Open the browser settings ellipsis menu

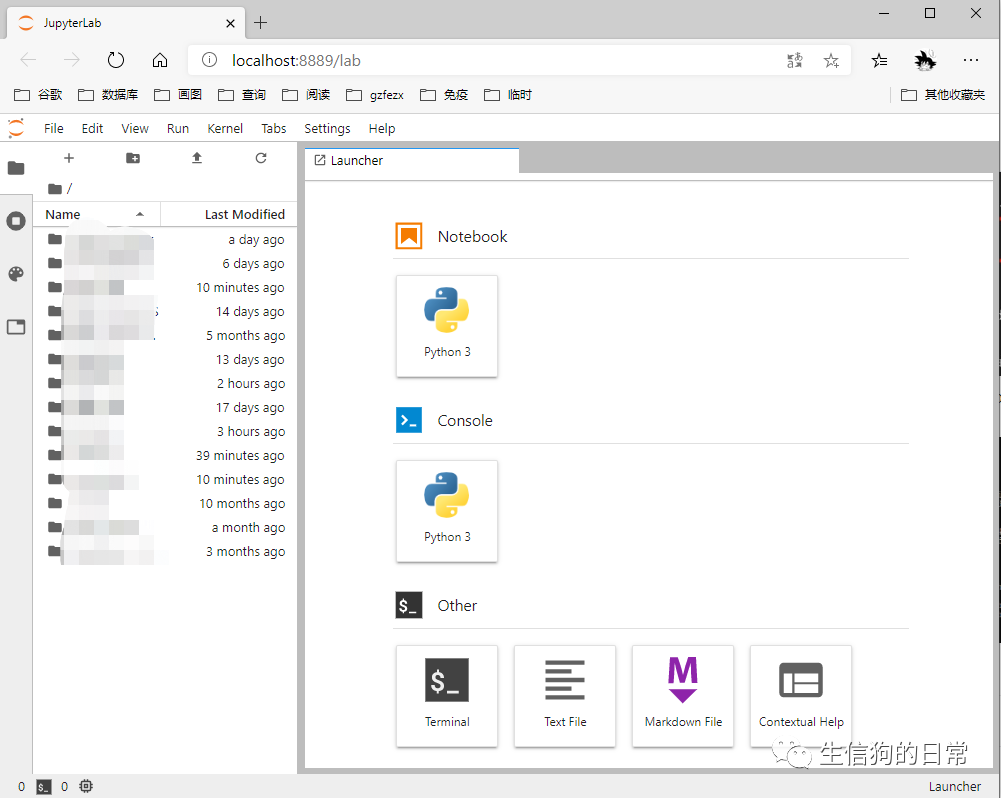click(x=971, y=60)
